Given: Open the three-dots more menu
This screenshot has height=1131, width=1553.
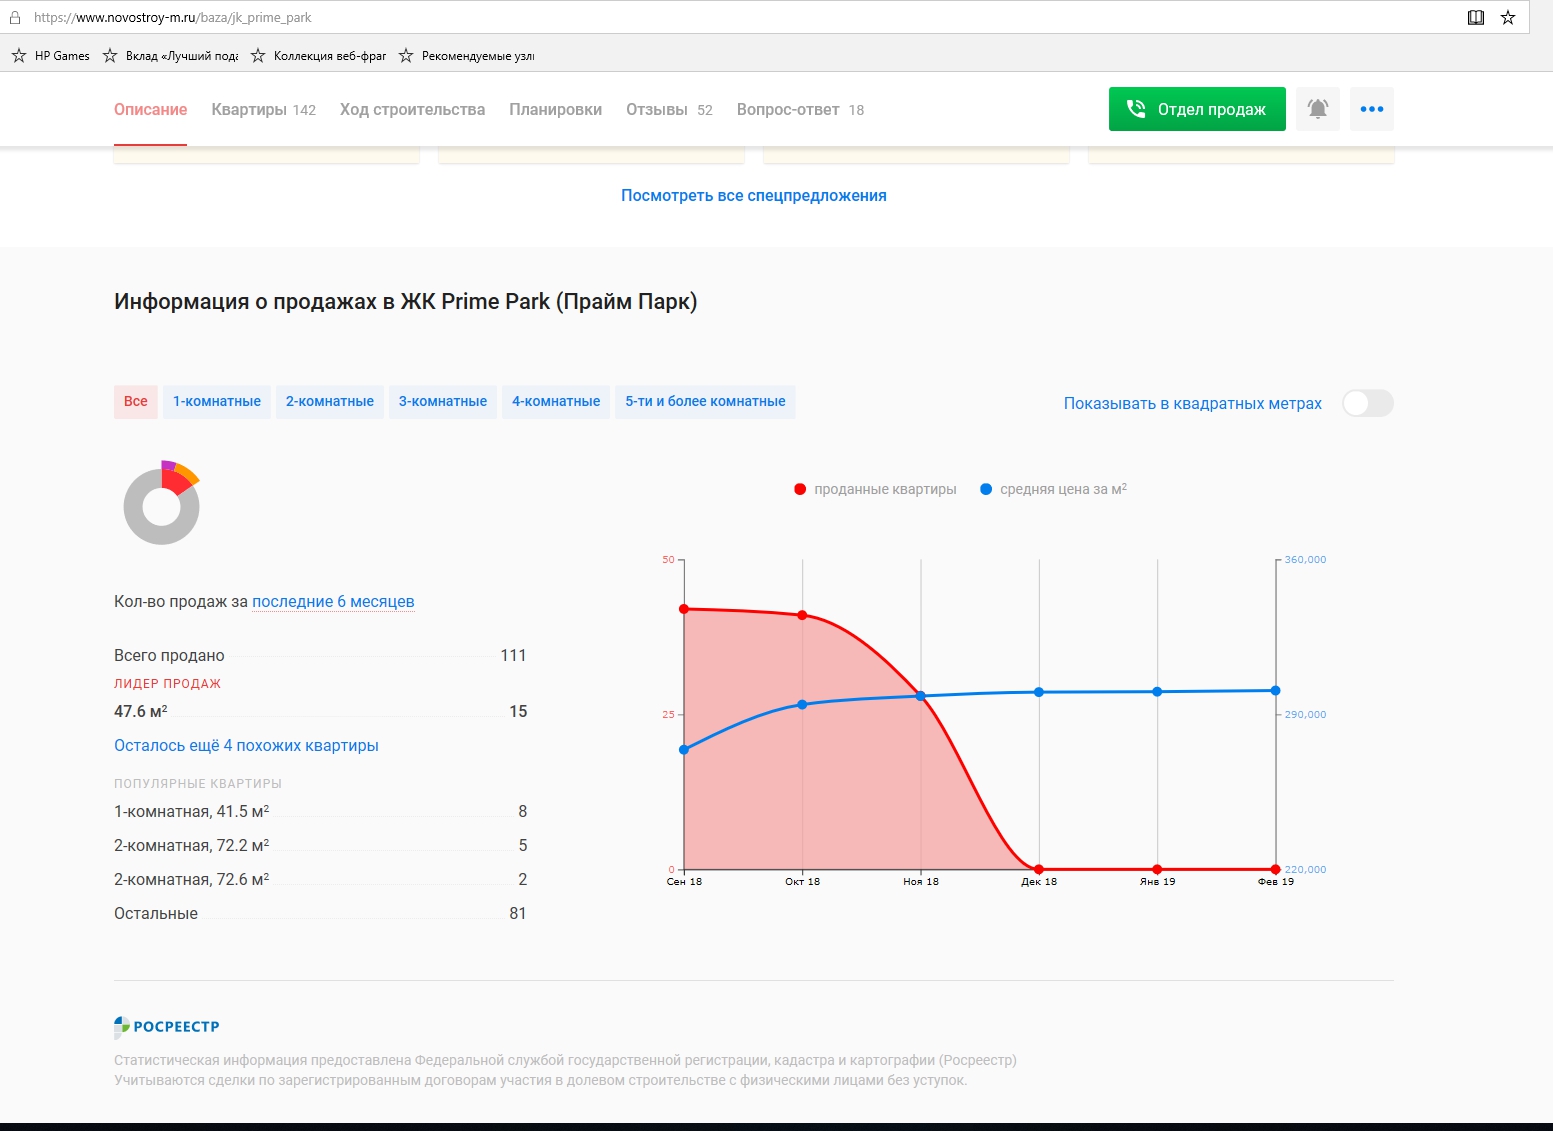Looking at the screenshot, I should point(1372,109).
